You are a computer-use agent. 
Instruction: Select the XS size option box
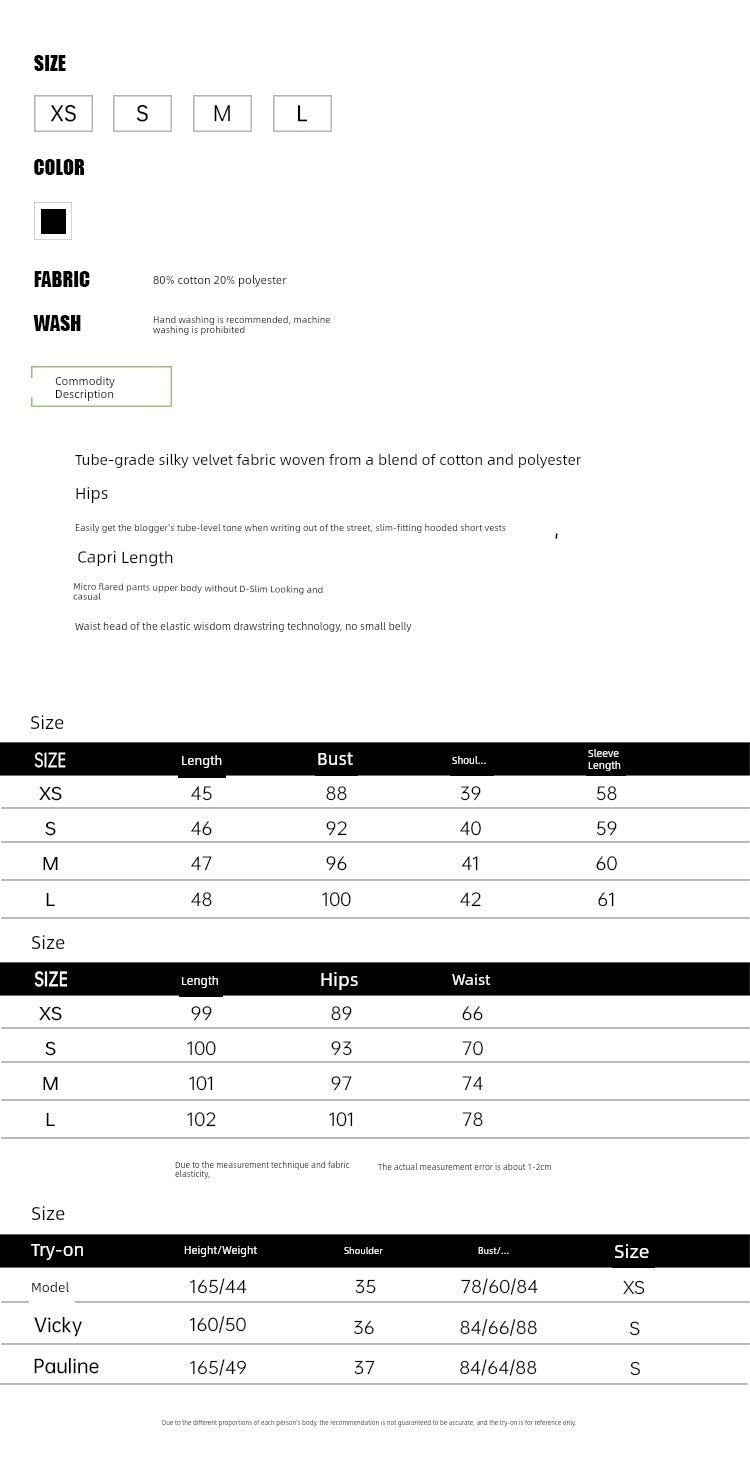tap(63, 114)
